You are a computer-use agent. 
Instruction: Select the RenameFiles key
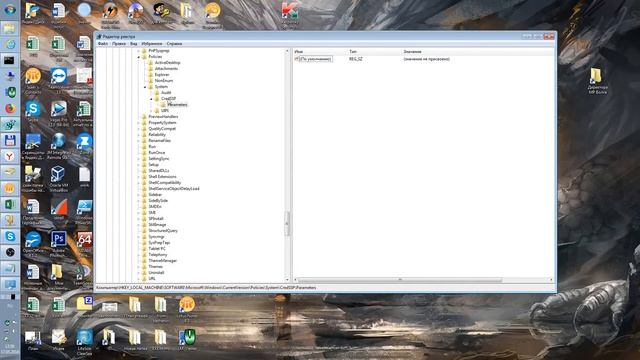pyautogui.click(x=160, y=140)
